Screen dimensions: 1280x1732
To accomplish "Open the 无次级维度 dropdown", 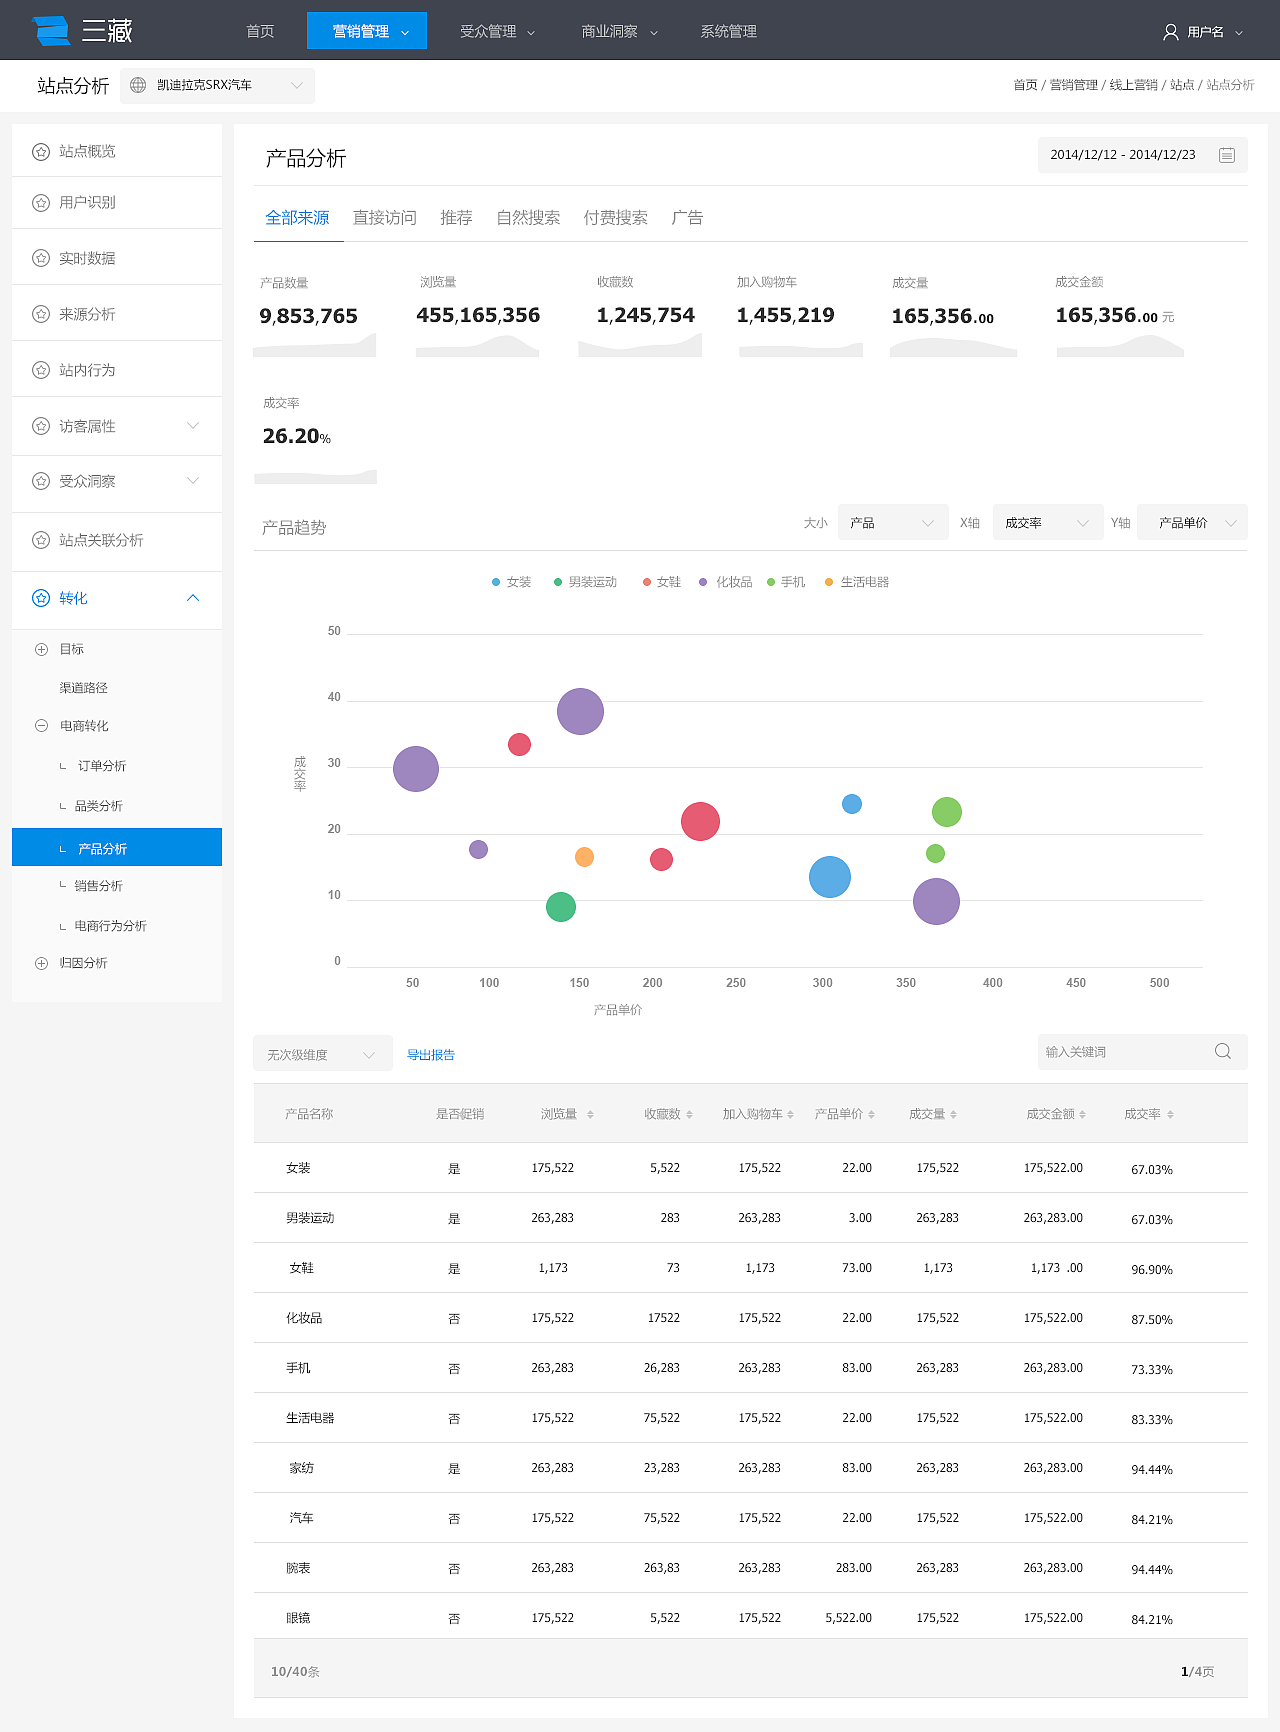I will coord(323,1055).
